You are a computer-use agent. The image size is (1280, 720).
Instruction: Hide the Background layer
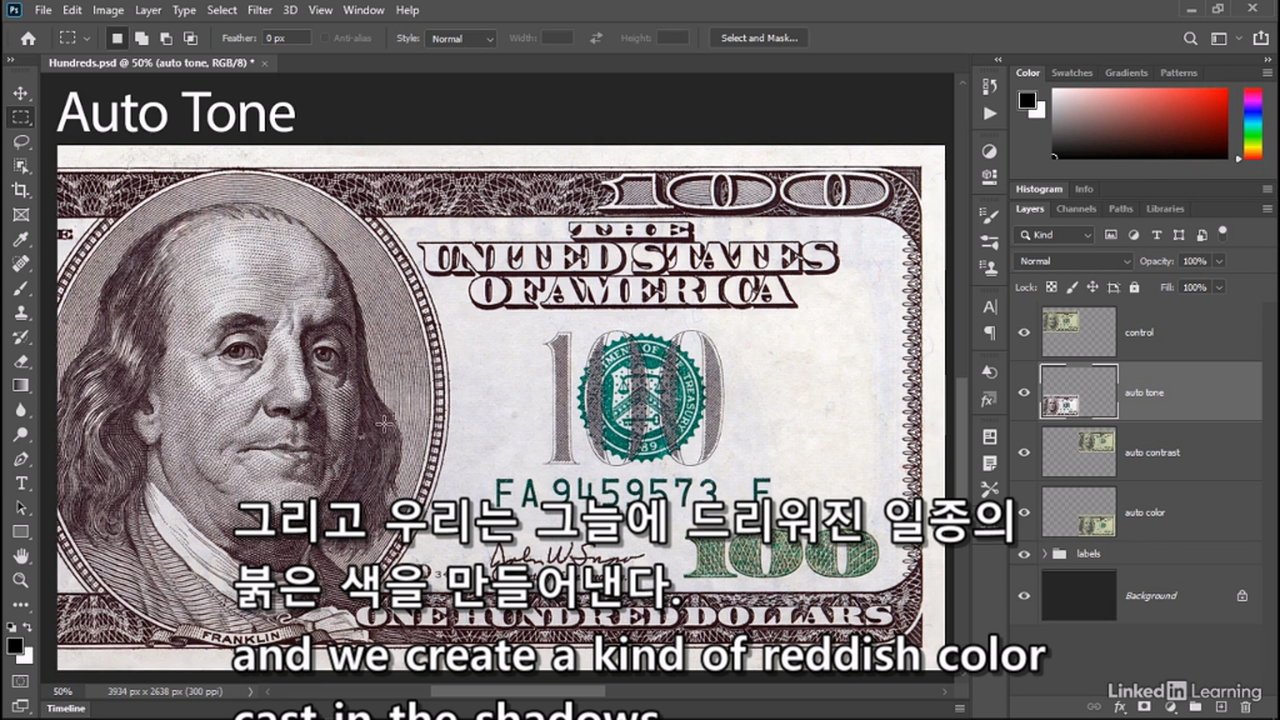point(1024,595)
